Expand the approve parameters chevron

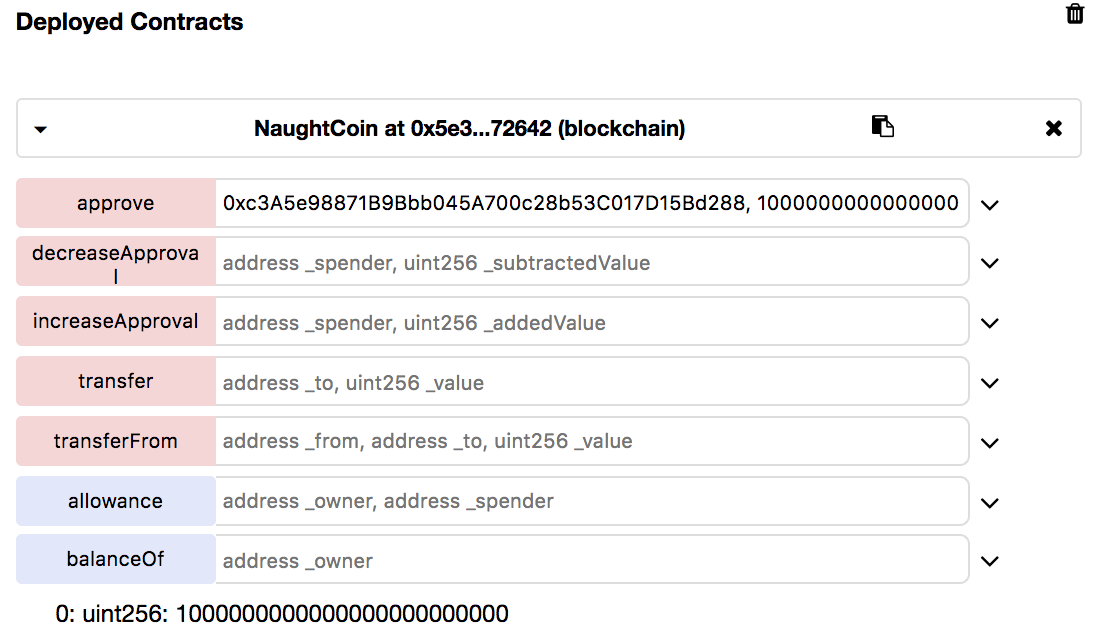coord(990,205)
